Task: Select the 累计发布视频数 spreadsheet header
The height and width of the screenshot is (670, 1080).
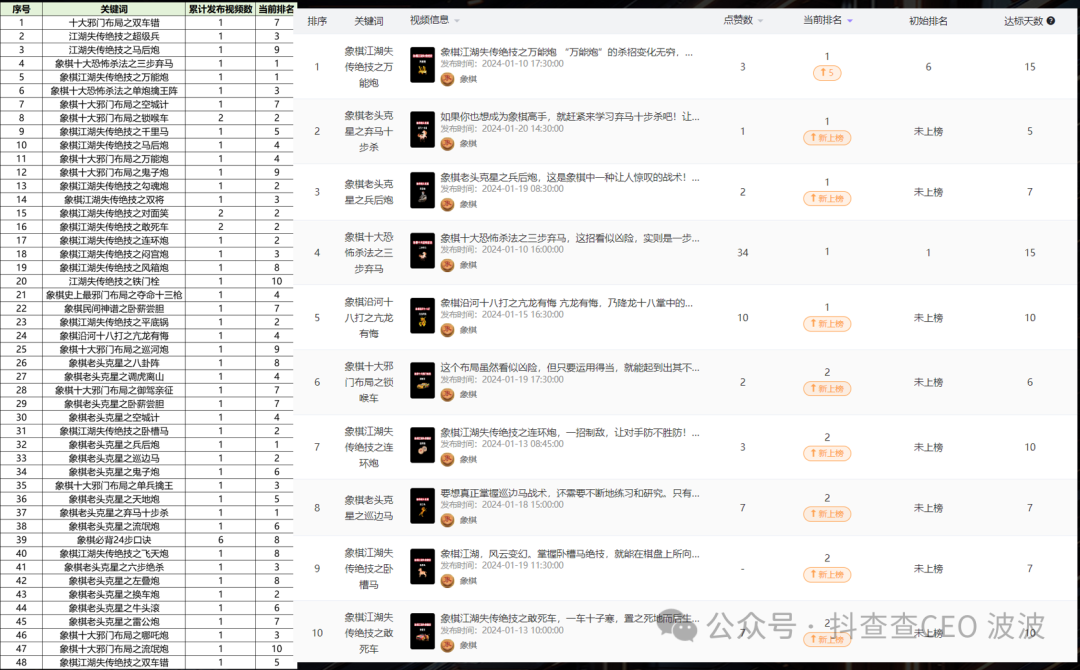Action: (x=220, y=9)
